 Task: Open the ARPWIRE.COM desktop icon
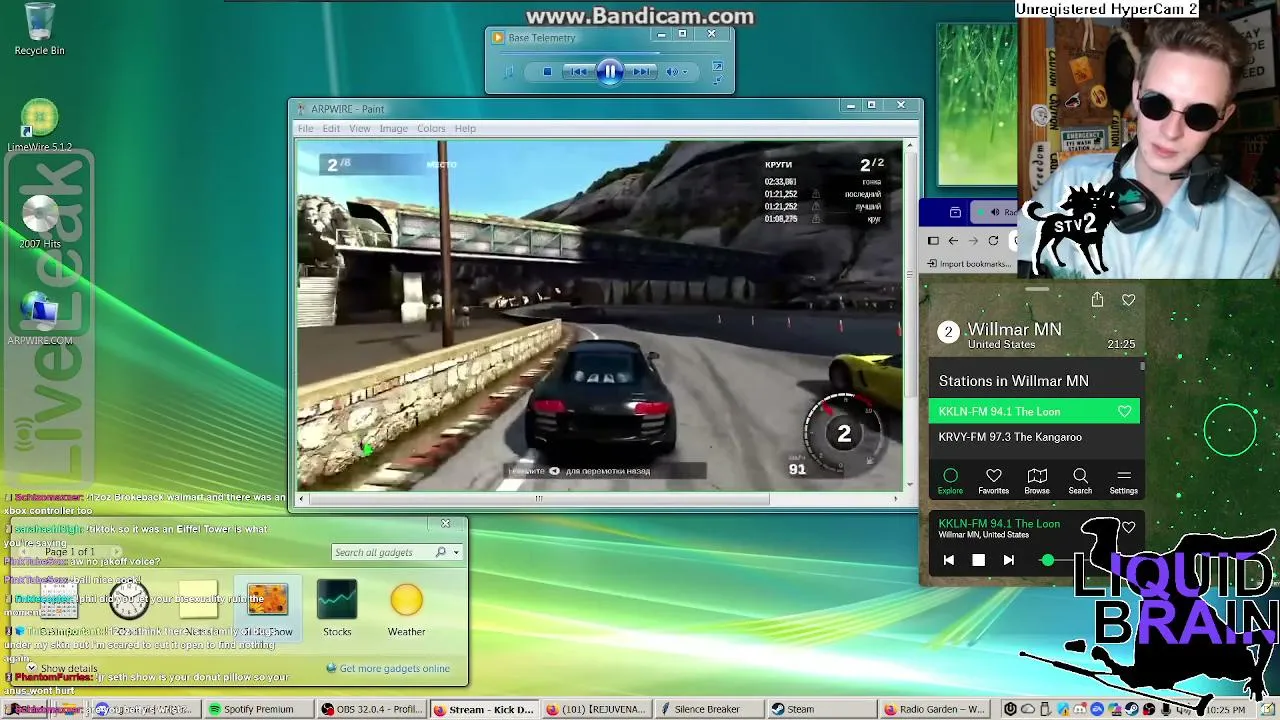pos(39,319)
